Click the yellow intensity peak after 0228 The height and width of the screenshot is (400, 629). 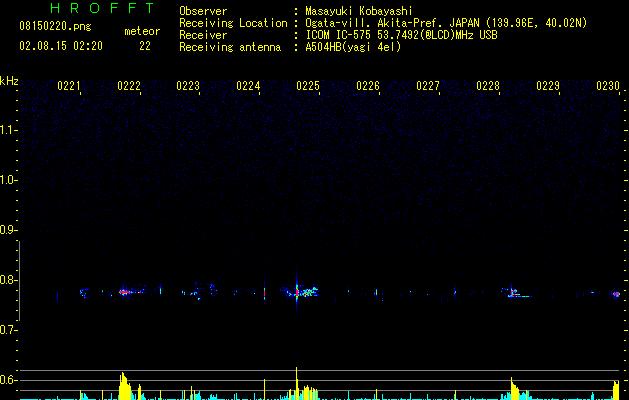(515, 388)
